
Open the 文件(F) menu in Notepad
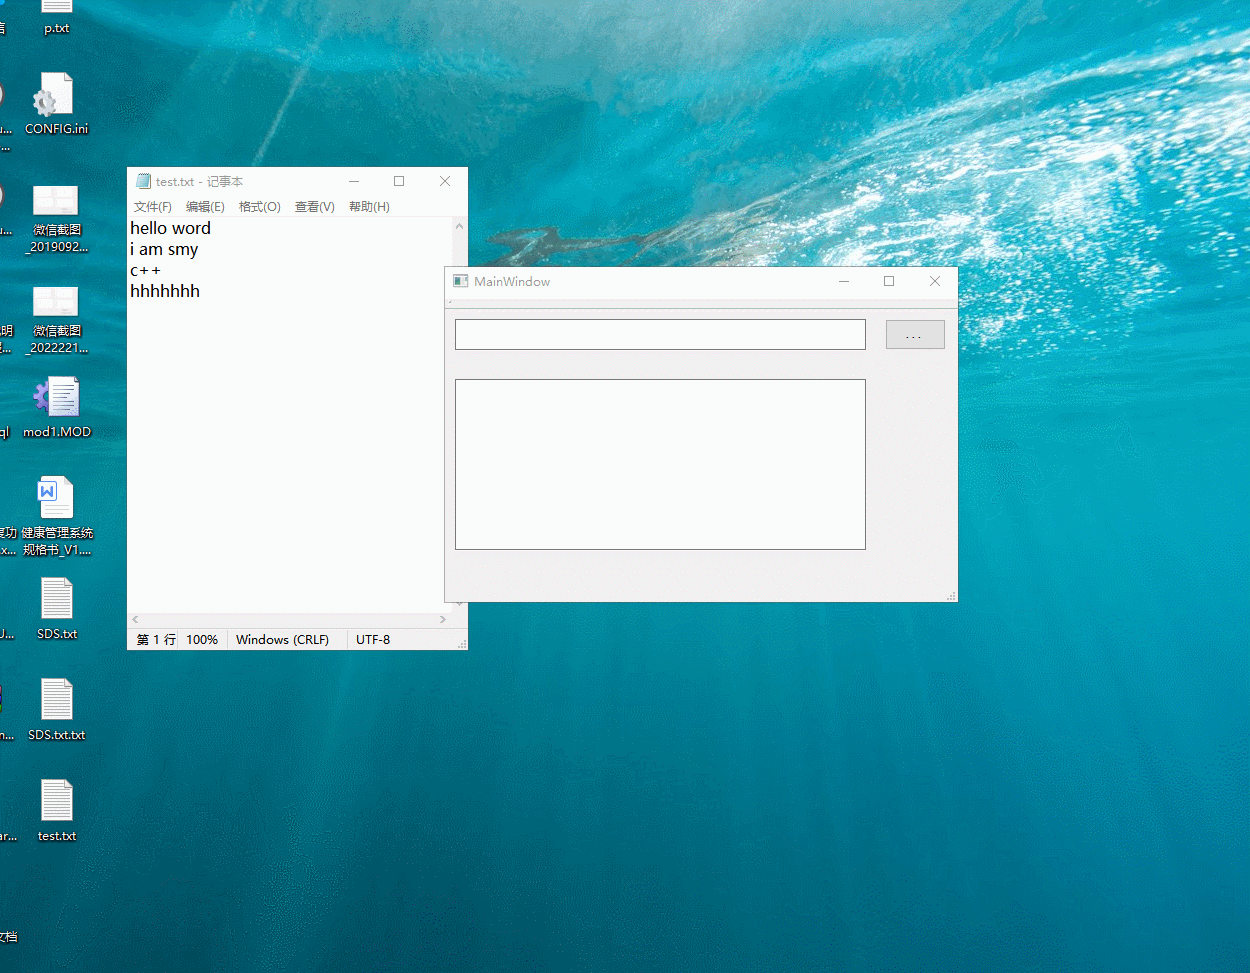coord(152,207)
